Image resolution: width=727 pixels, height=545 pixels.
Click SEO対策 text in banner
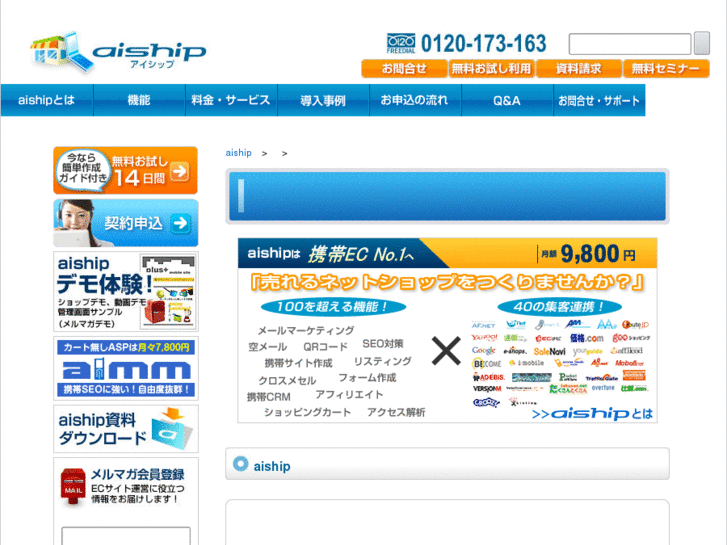383,344
